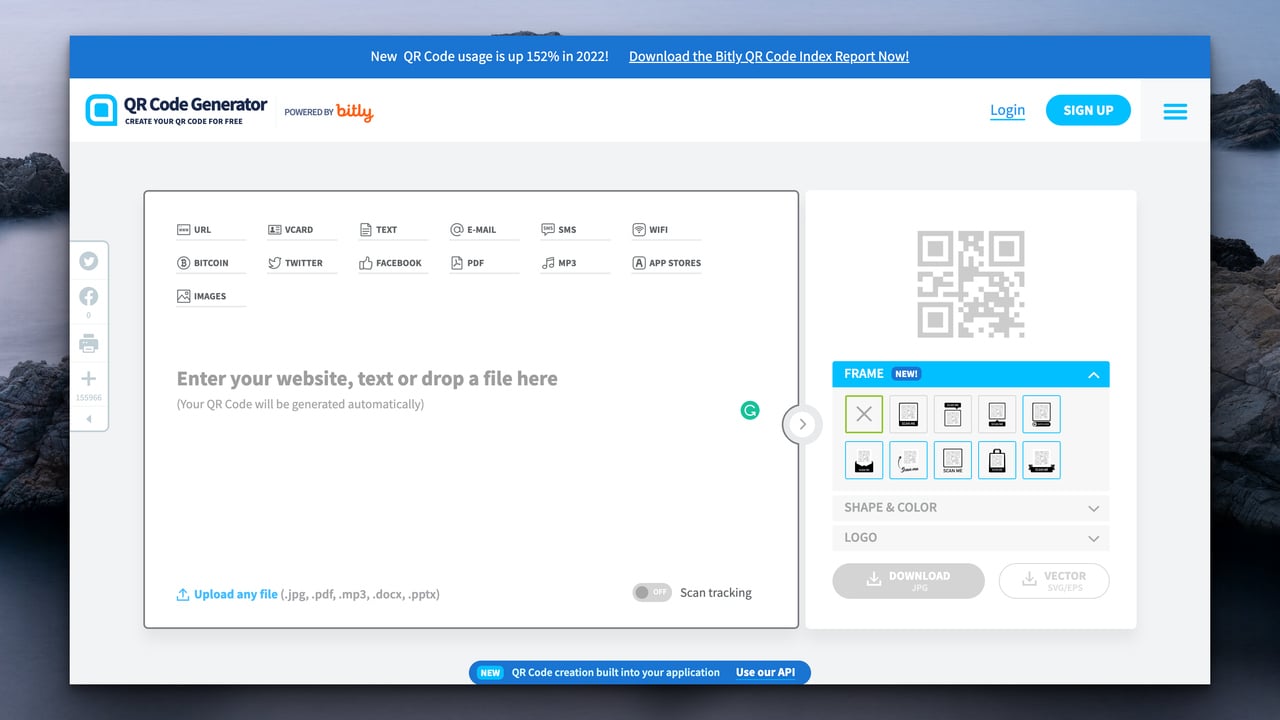Select frame with plain SCAN ME text

[952, 460]
